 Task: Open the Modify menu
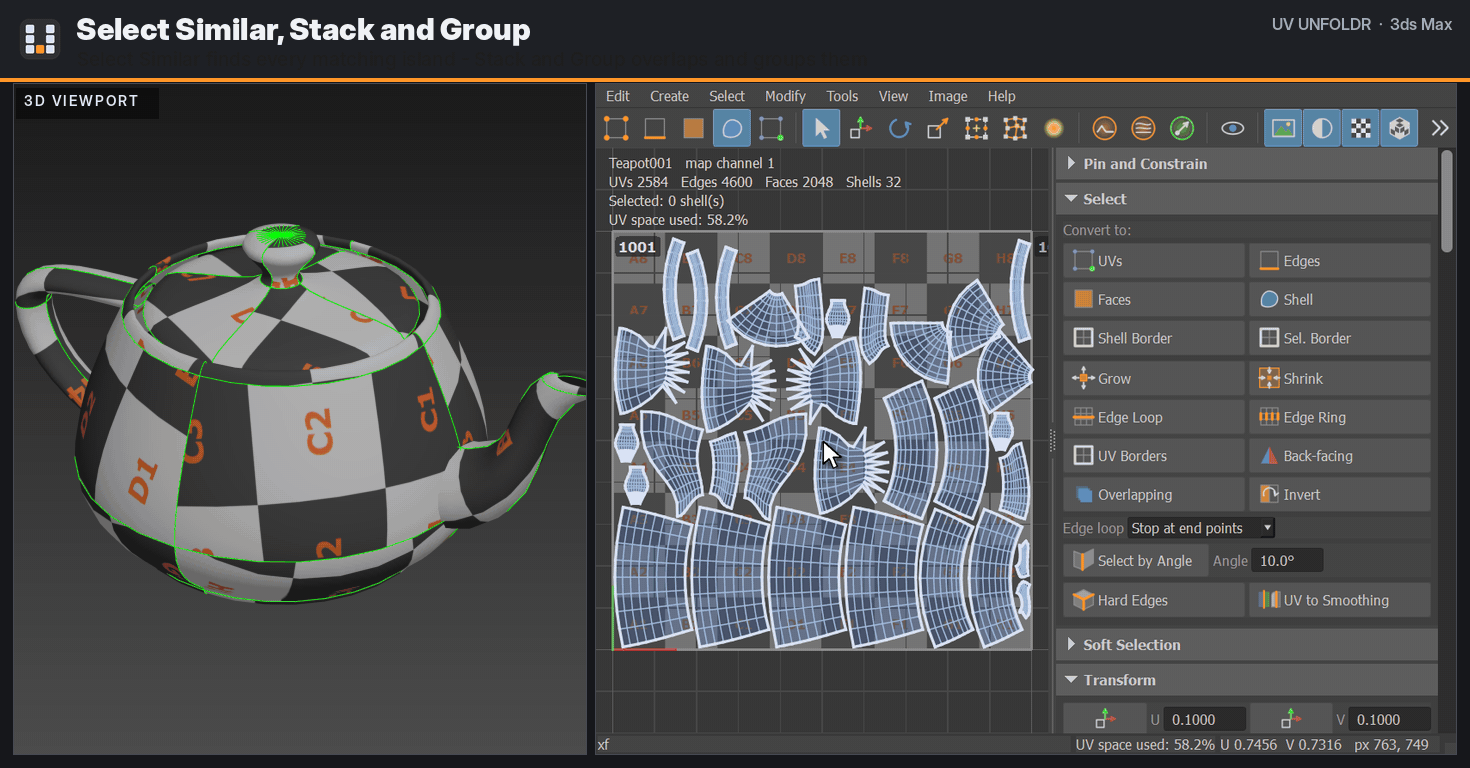[785, 96]
